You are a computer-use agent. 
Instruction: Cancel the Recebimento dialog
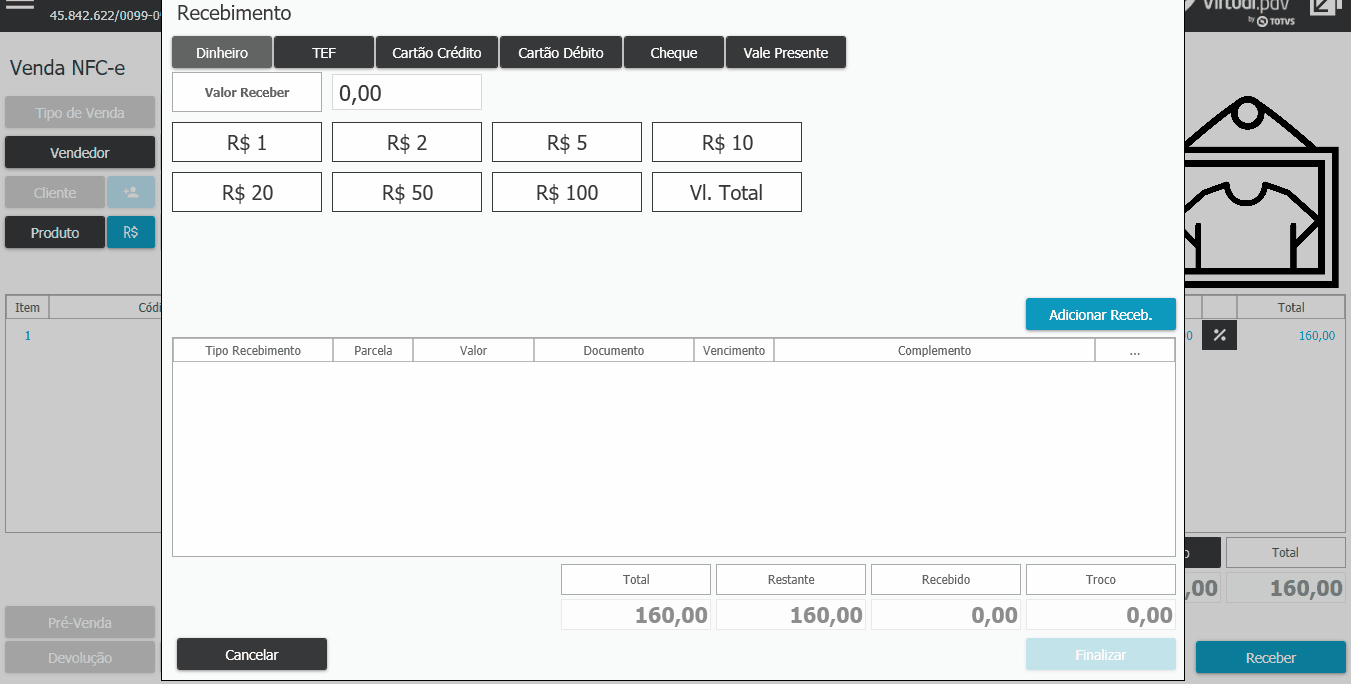click(252, 655)
